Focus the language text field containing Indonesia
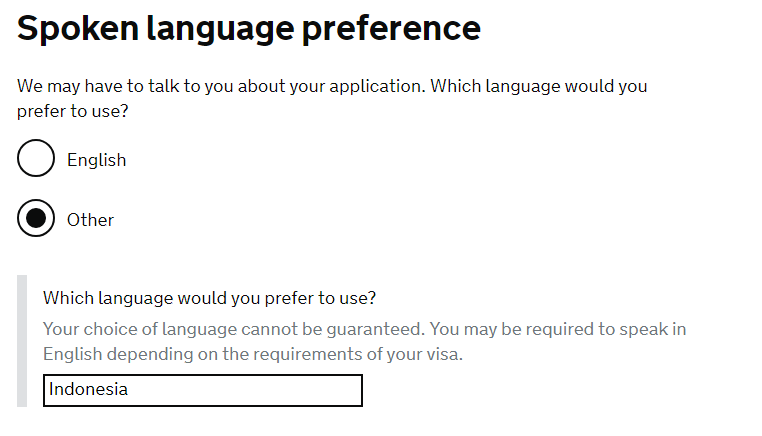The image size is (762, 436). tap(202, 390)
